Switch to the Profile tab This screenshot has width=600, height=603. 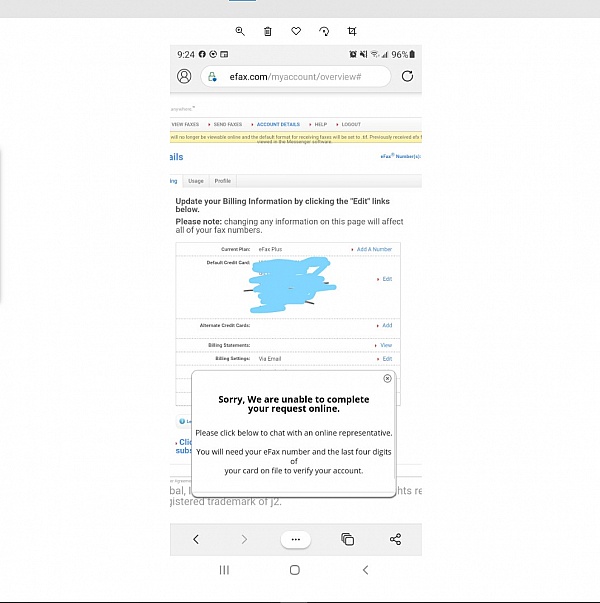click(x=223, y=181)
